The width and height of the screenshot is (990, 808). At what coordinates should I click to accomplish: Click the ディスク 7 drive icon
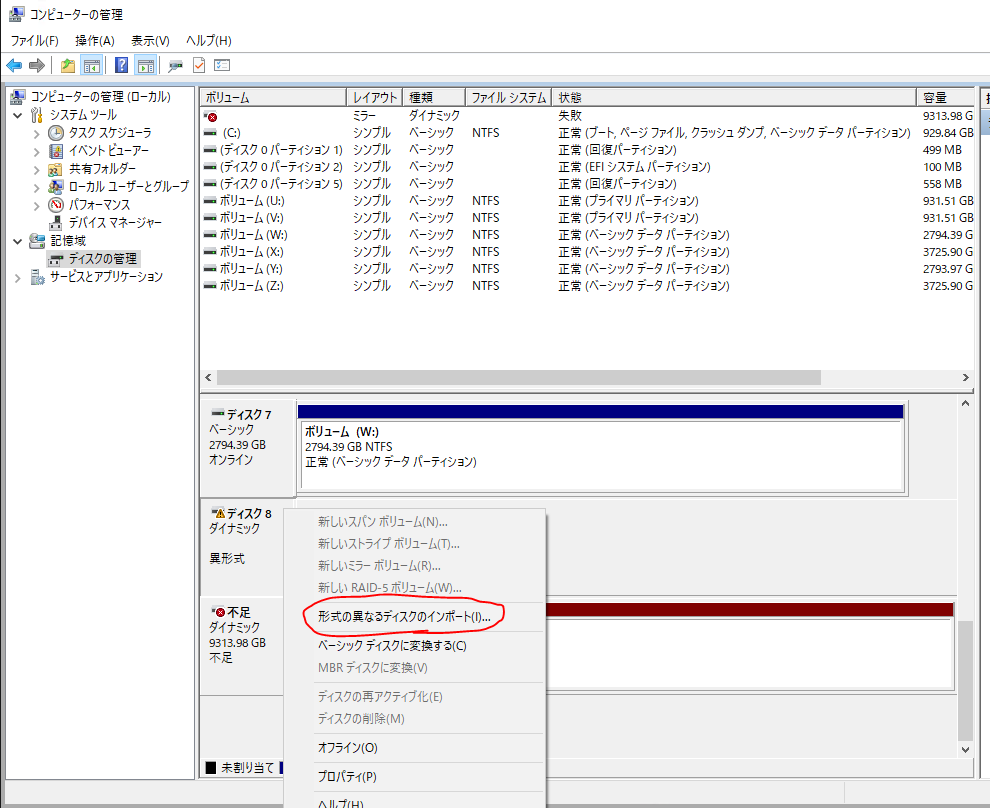click(x=218, y=413)
